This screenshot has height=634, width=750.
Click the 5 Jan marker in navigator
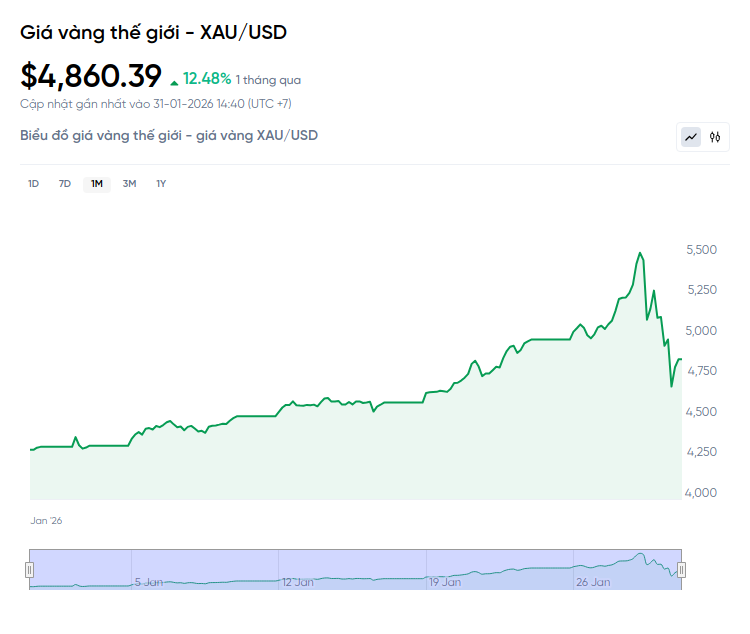(x=149, y=581)
